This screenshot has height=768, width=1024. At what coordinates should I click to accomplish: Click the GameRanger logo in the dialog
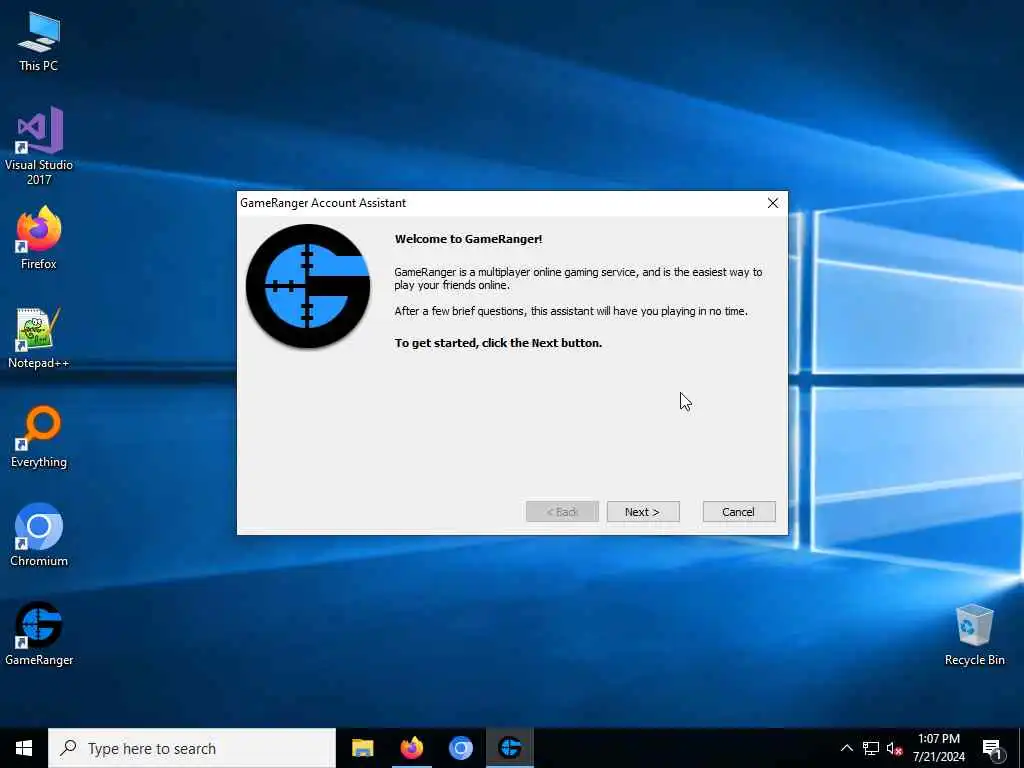(308, 286)
